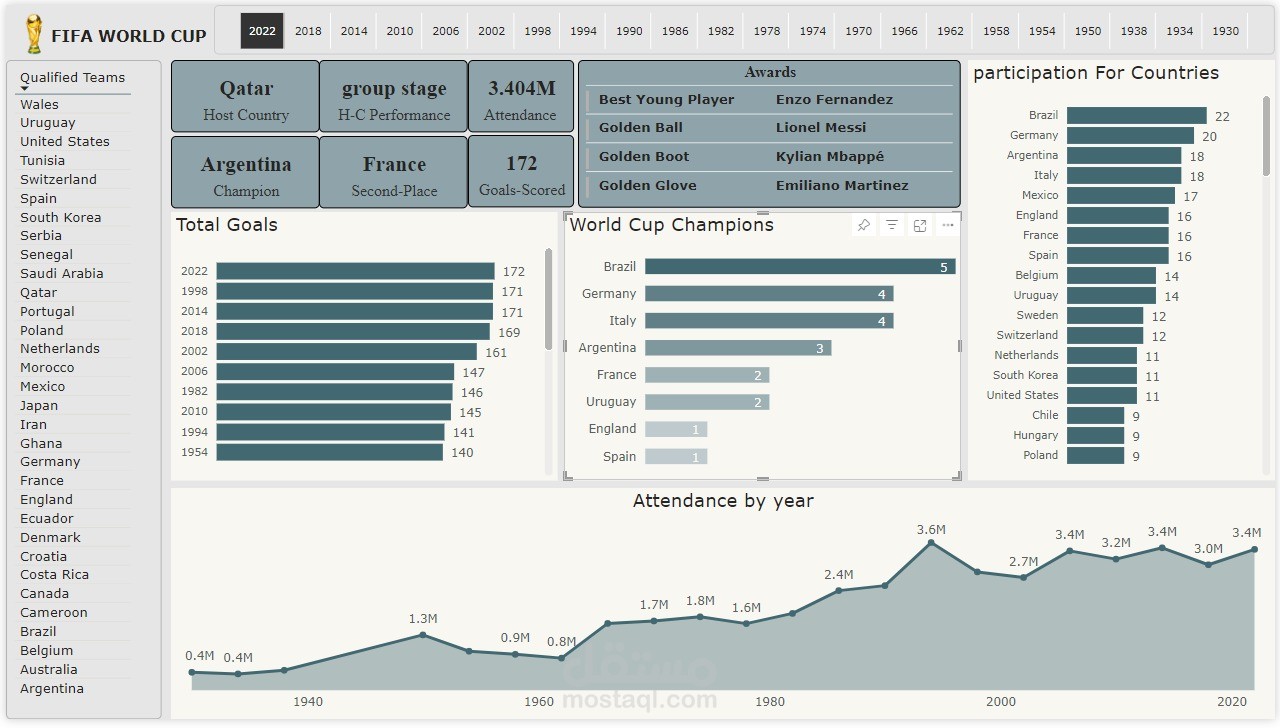Click the 1934 year button
This screenshot has height=728, width=1280.
pyautogui.click(x=1180, y=31)
